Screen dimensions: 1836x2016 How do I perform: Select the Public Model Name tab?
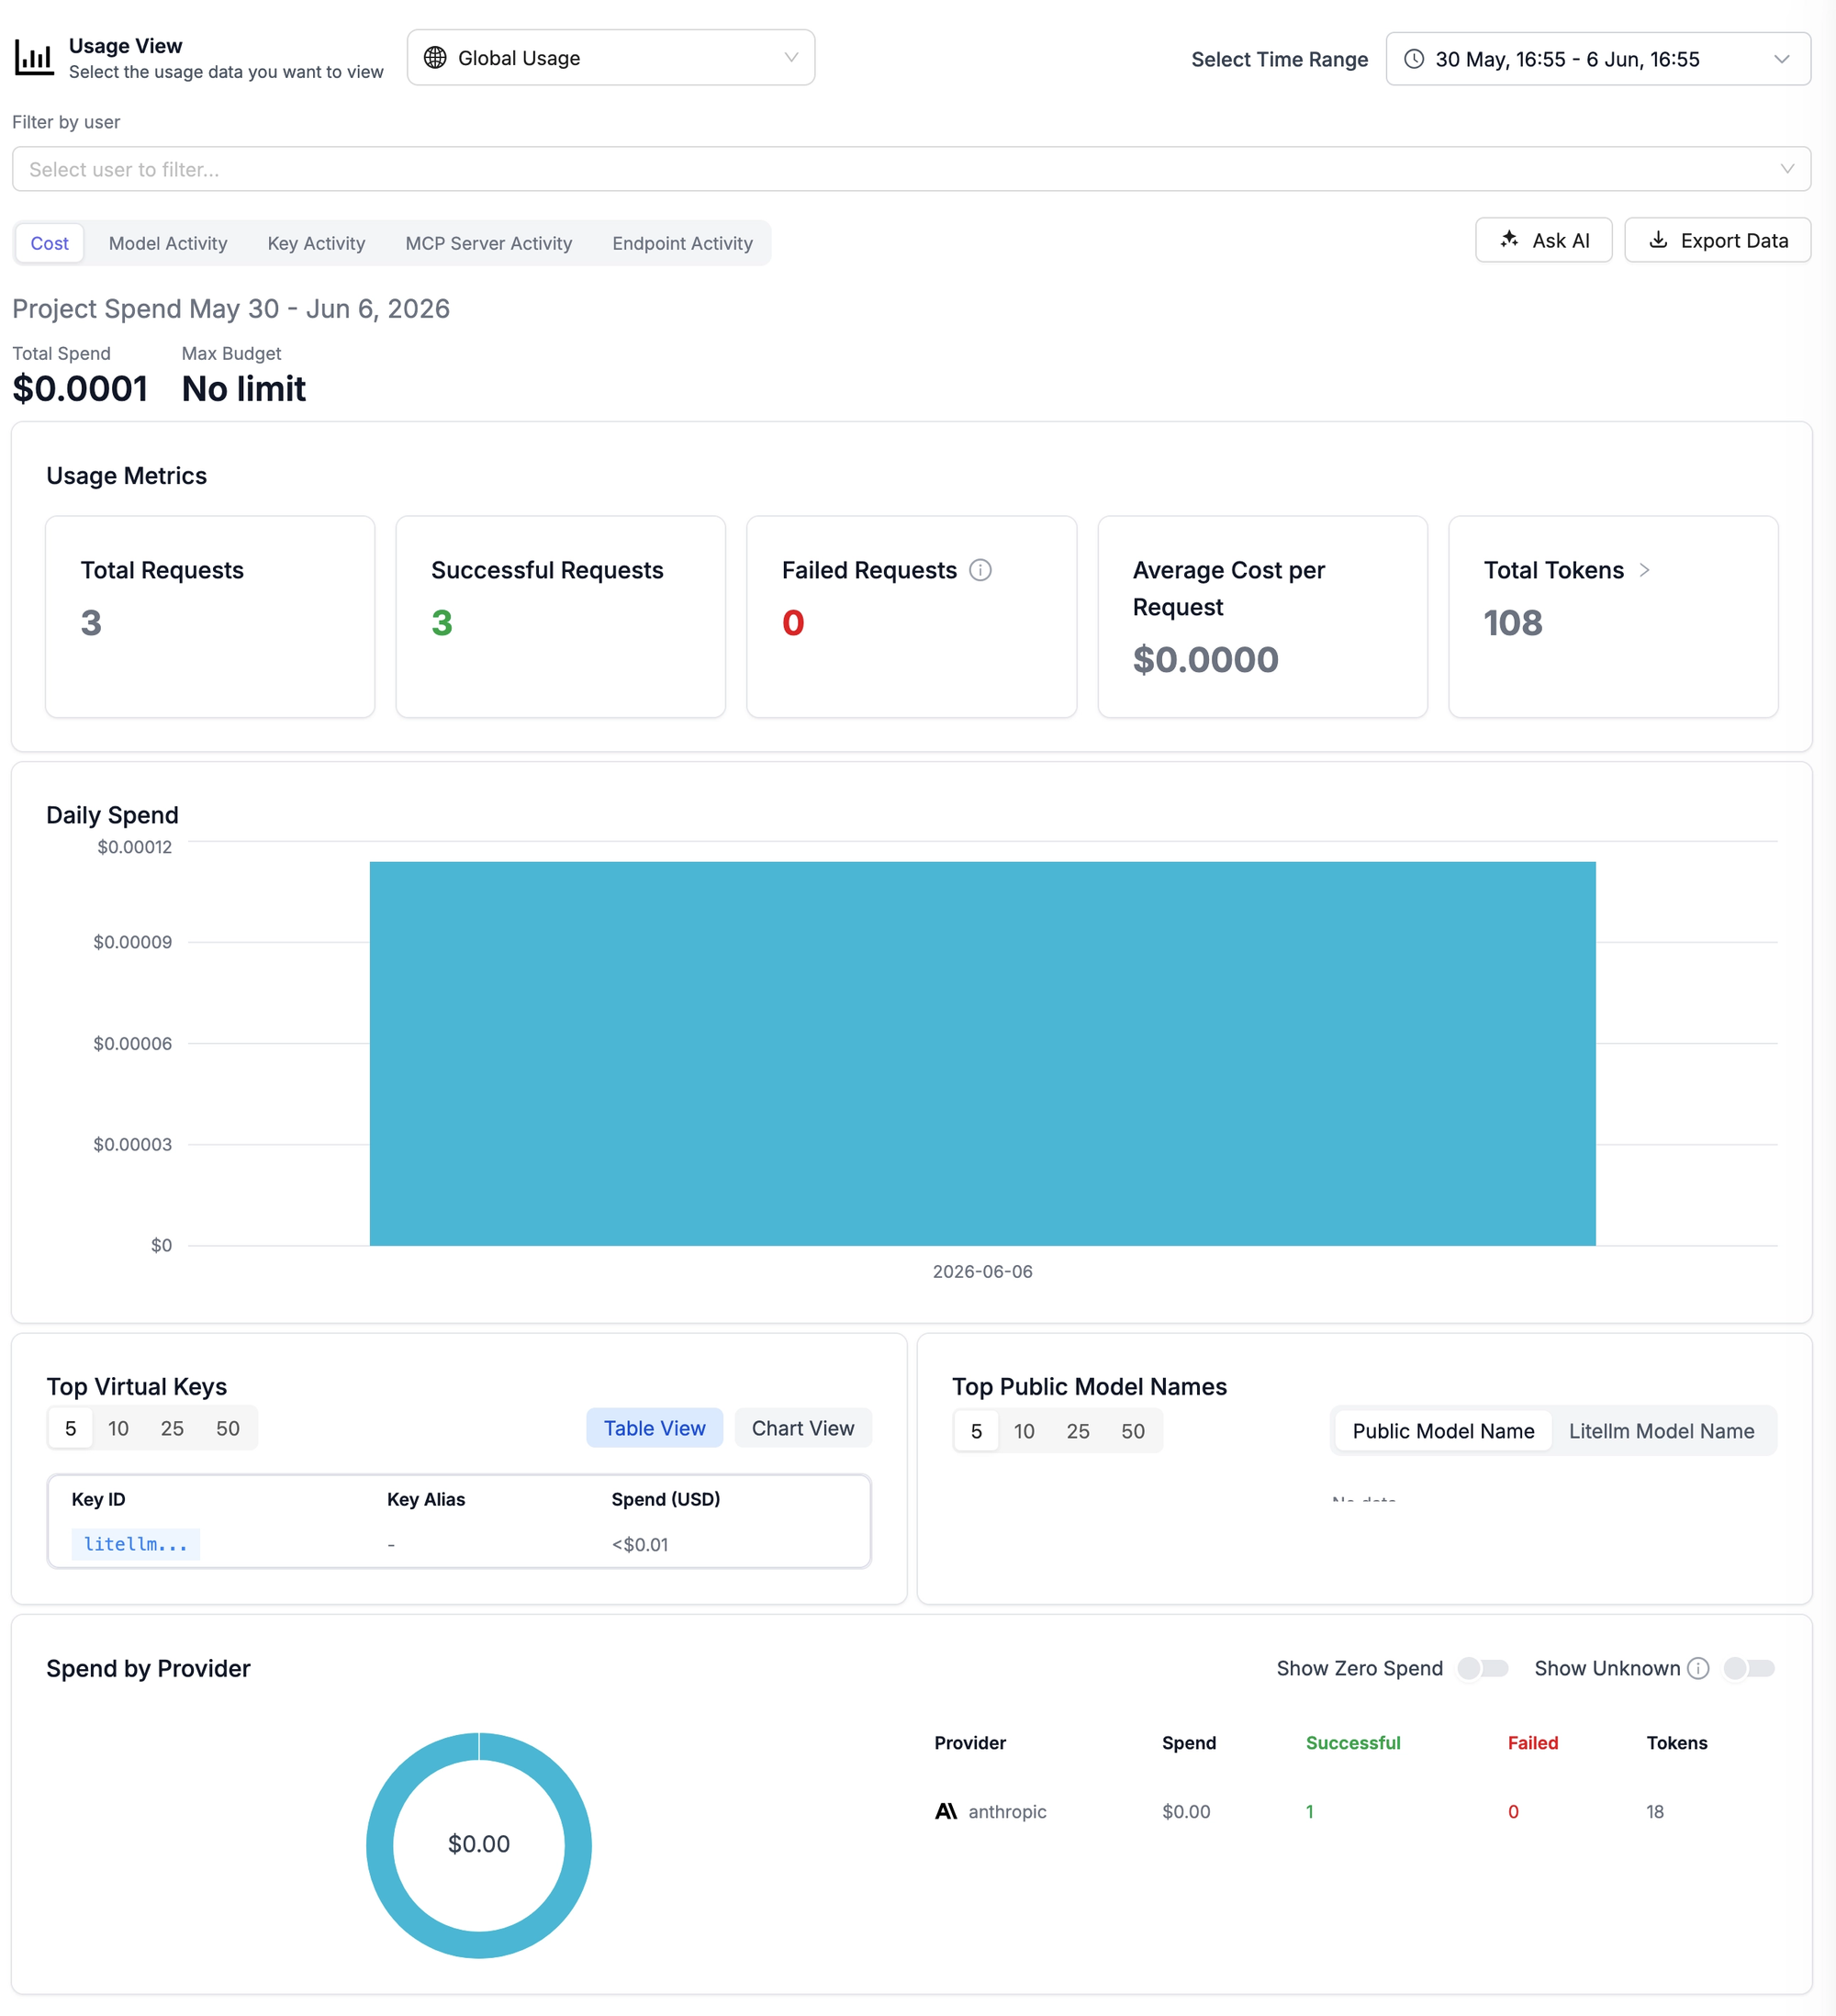pos(1443,1431)
